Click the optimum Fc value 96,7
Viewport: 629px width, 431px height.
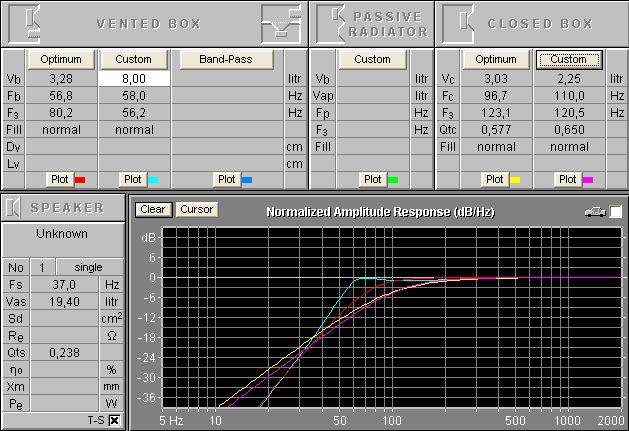pyautogui.click(x=496, y=96)
